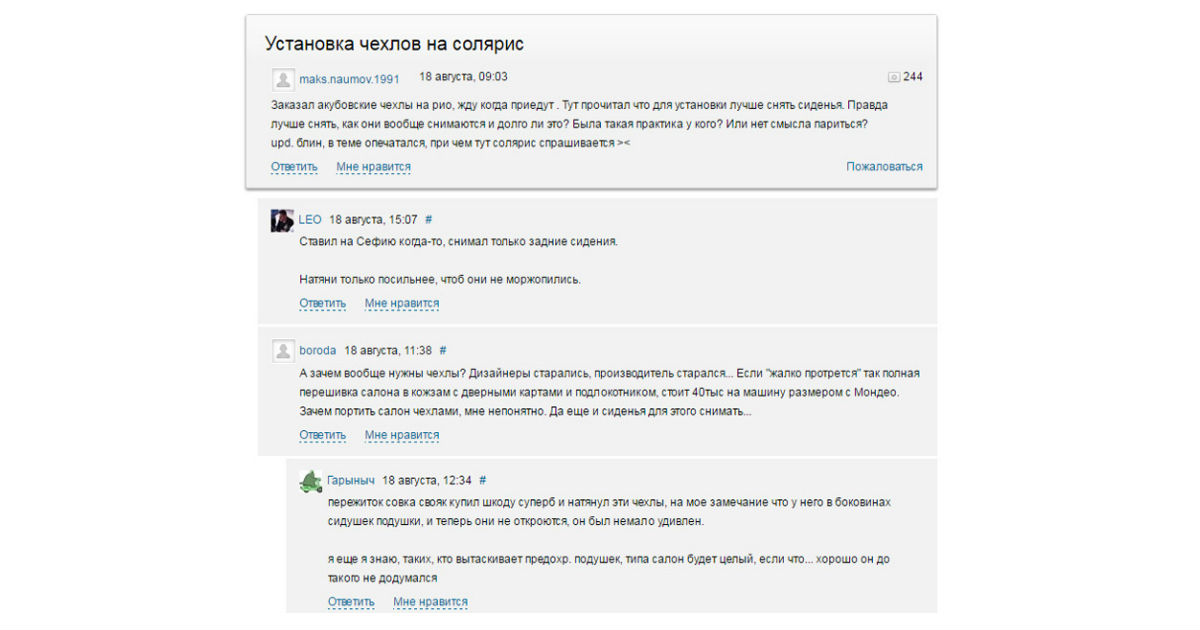The height and width of the screenshot is (630, 1200).
Task: Reply to boroda's comment
Action: pyautogui.click(x=322, y=435)
